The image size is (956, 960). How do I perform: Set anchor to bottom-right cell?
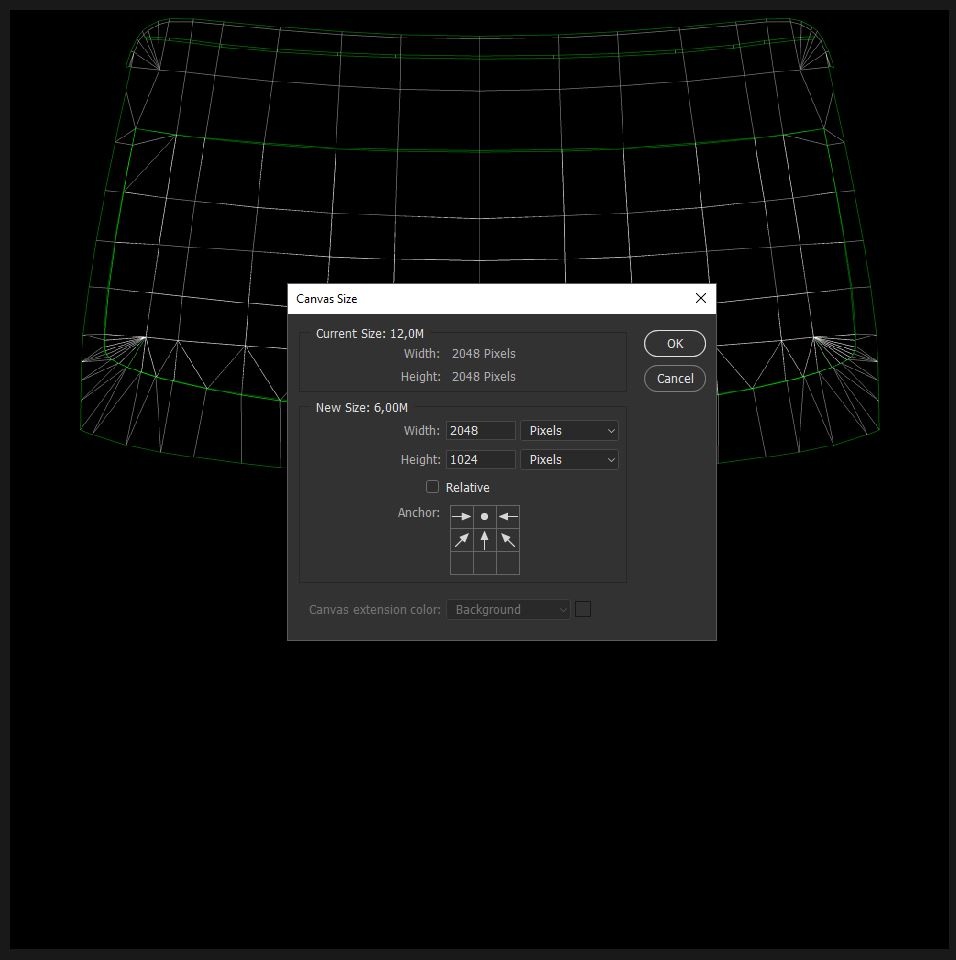click(x=508, y=563)
